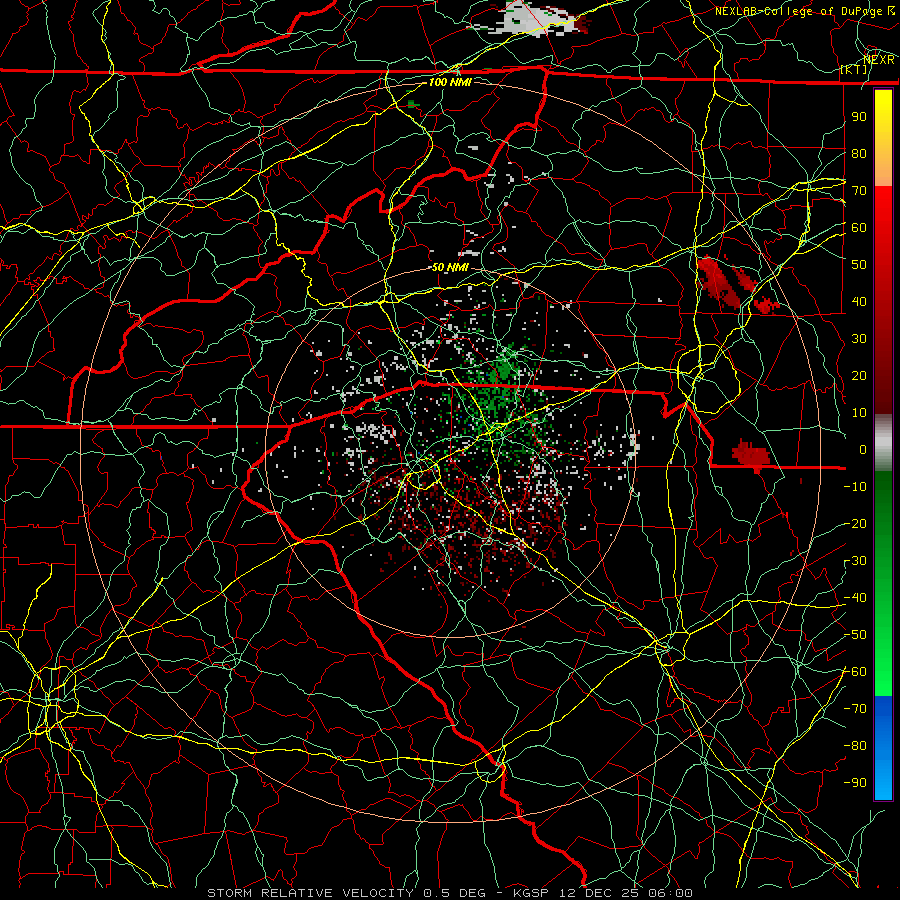
Task: Click the STORM RELATIVE VELOCITY caption text
Action: click(x=310, y=893)
